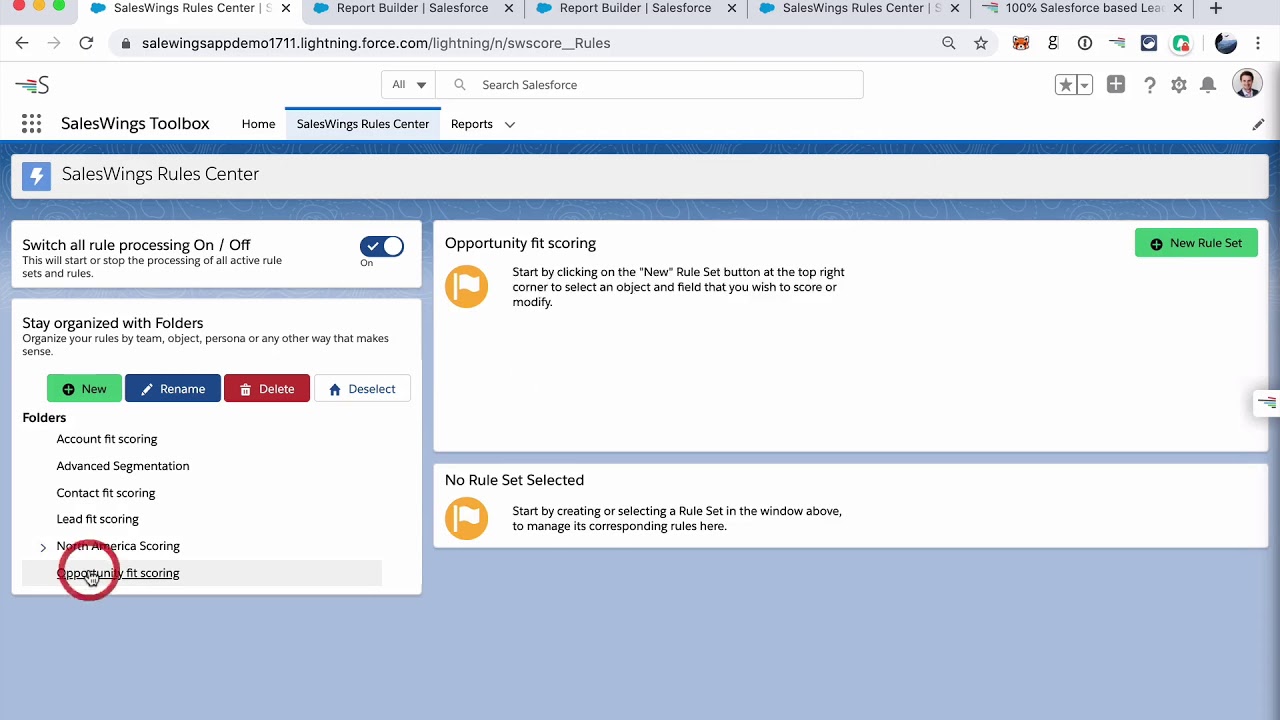1280x720 pixels.
Task: Click the flag icon under No Rule Set Selected
Action: (467, 519)
